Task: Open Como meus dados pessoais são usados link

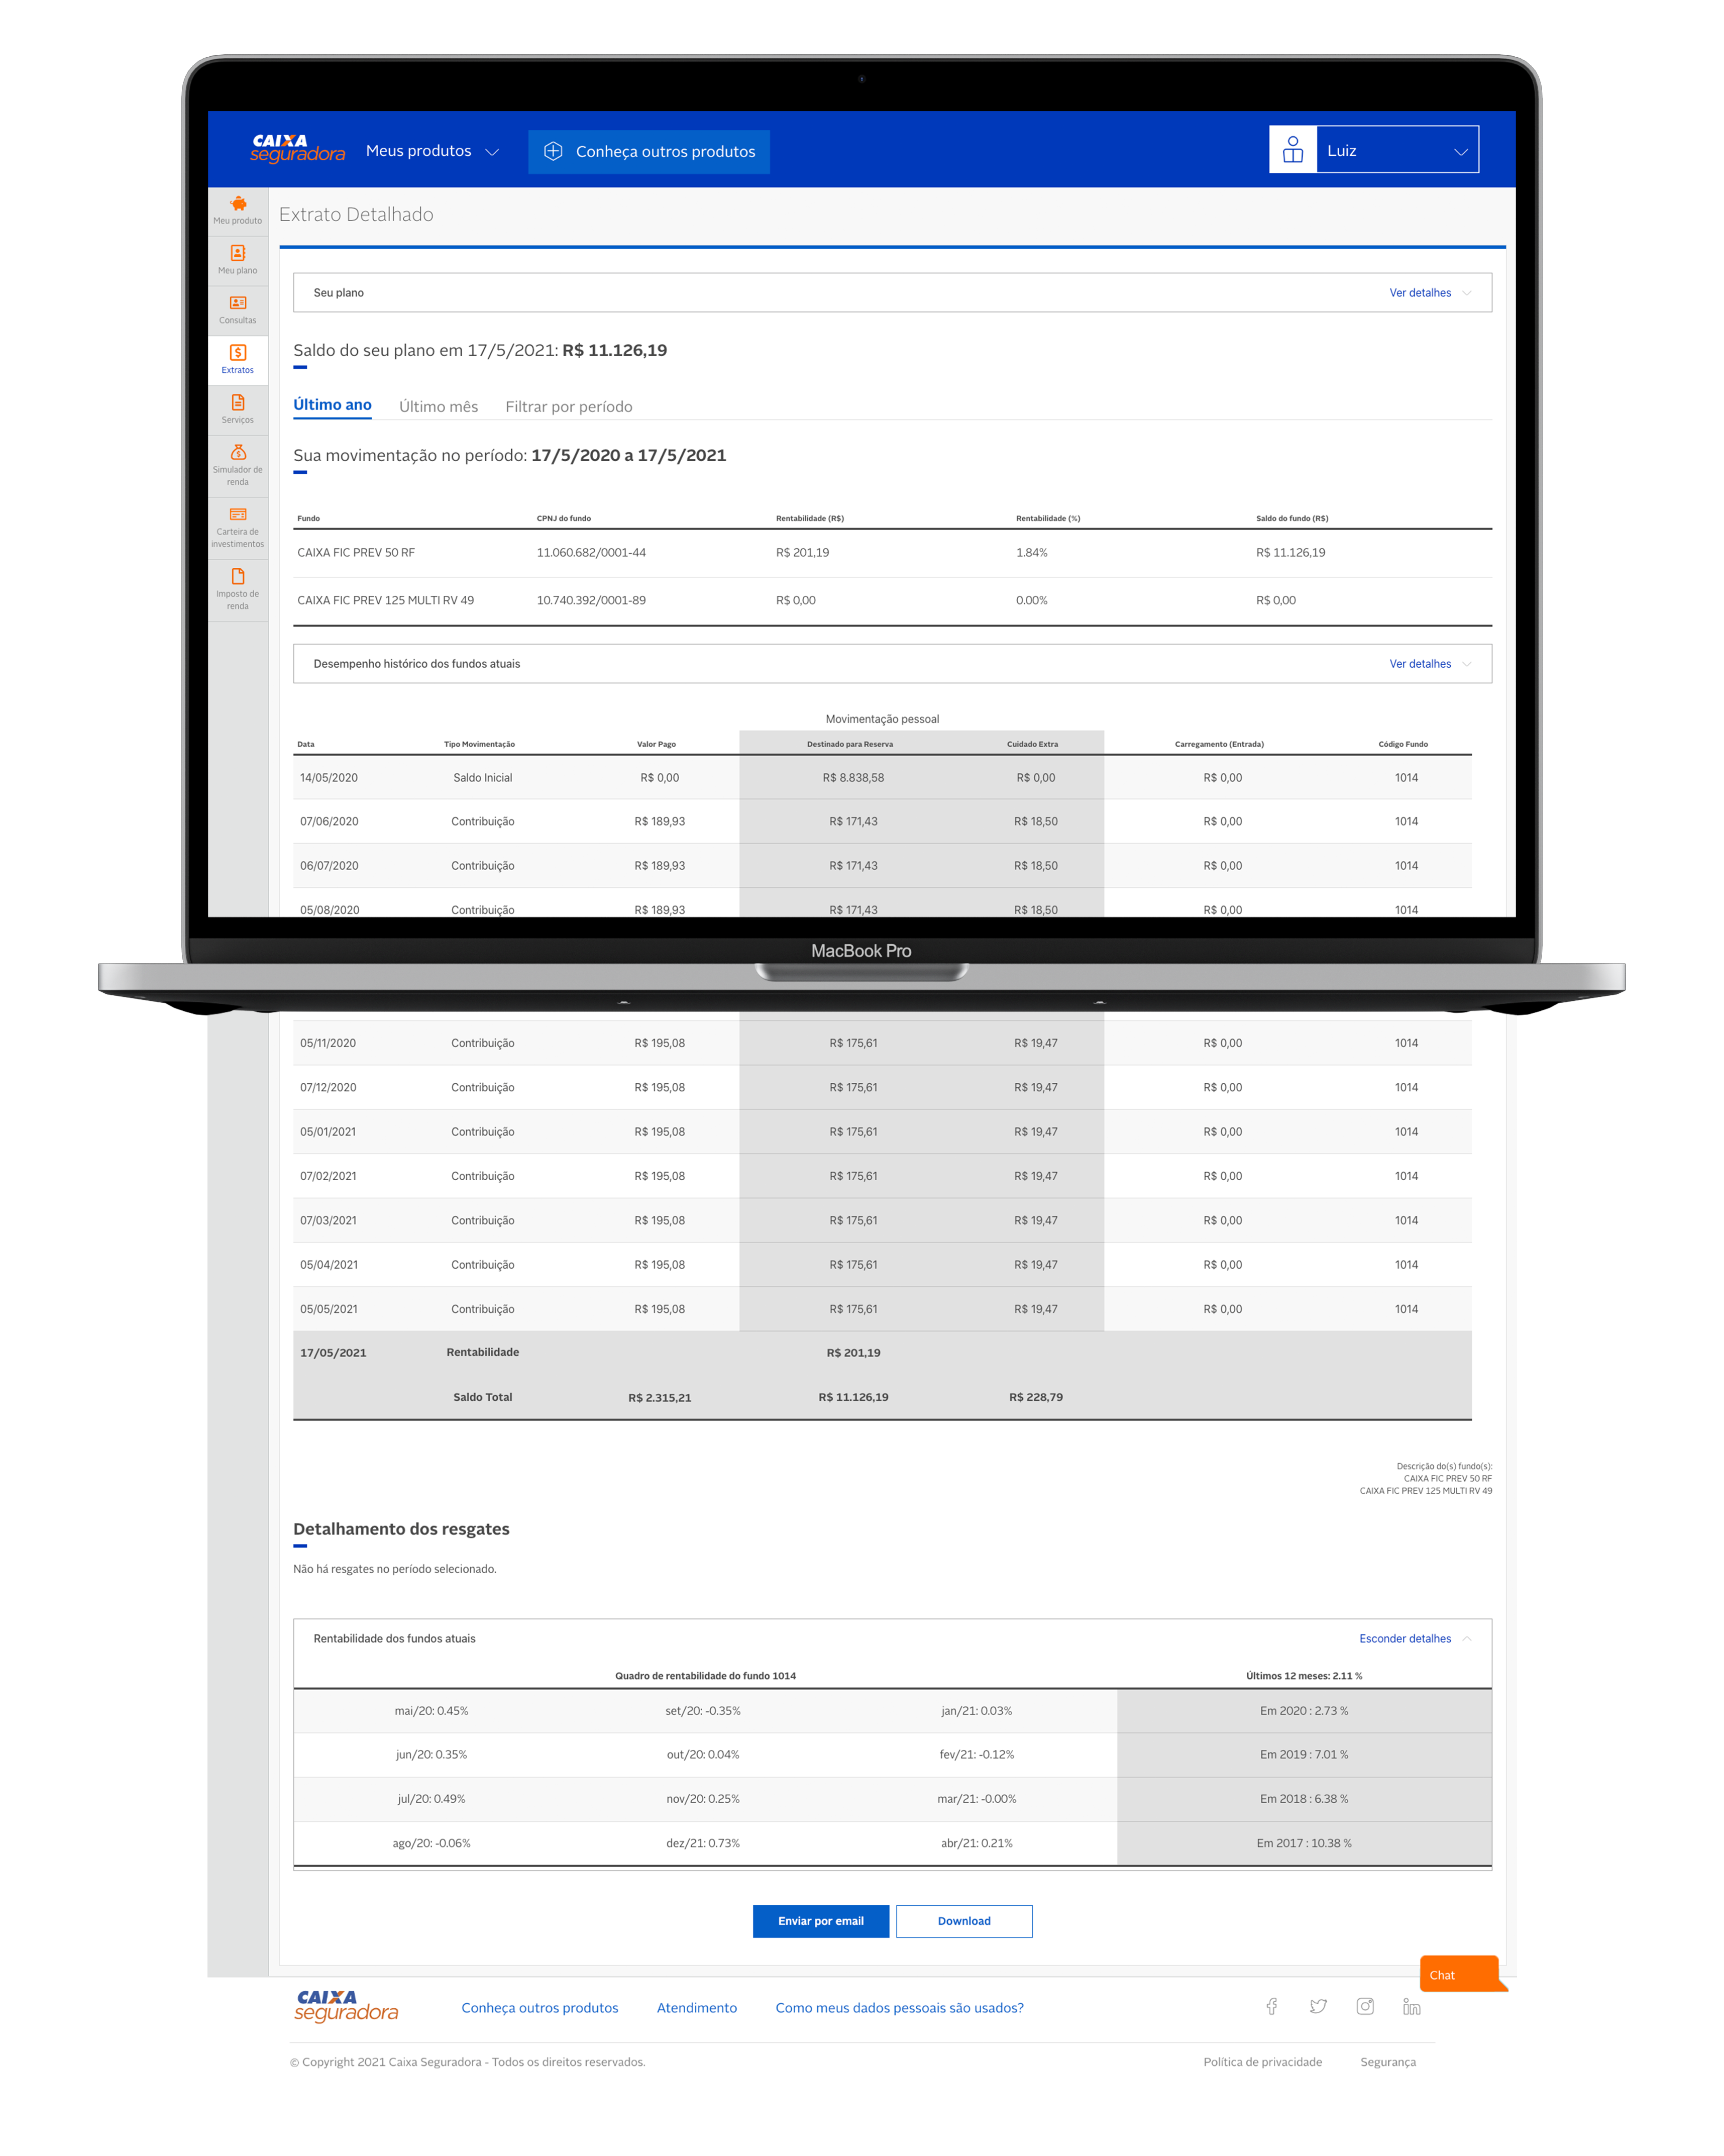Action: point(900,2008)
